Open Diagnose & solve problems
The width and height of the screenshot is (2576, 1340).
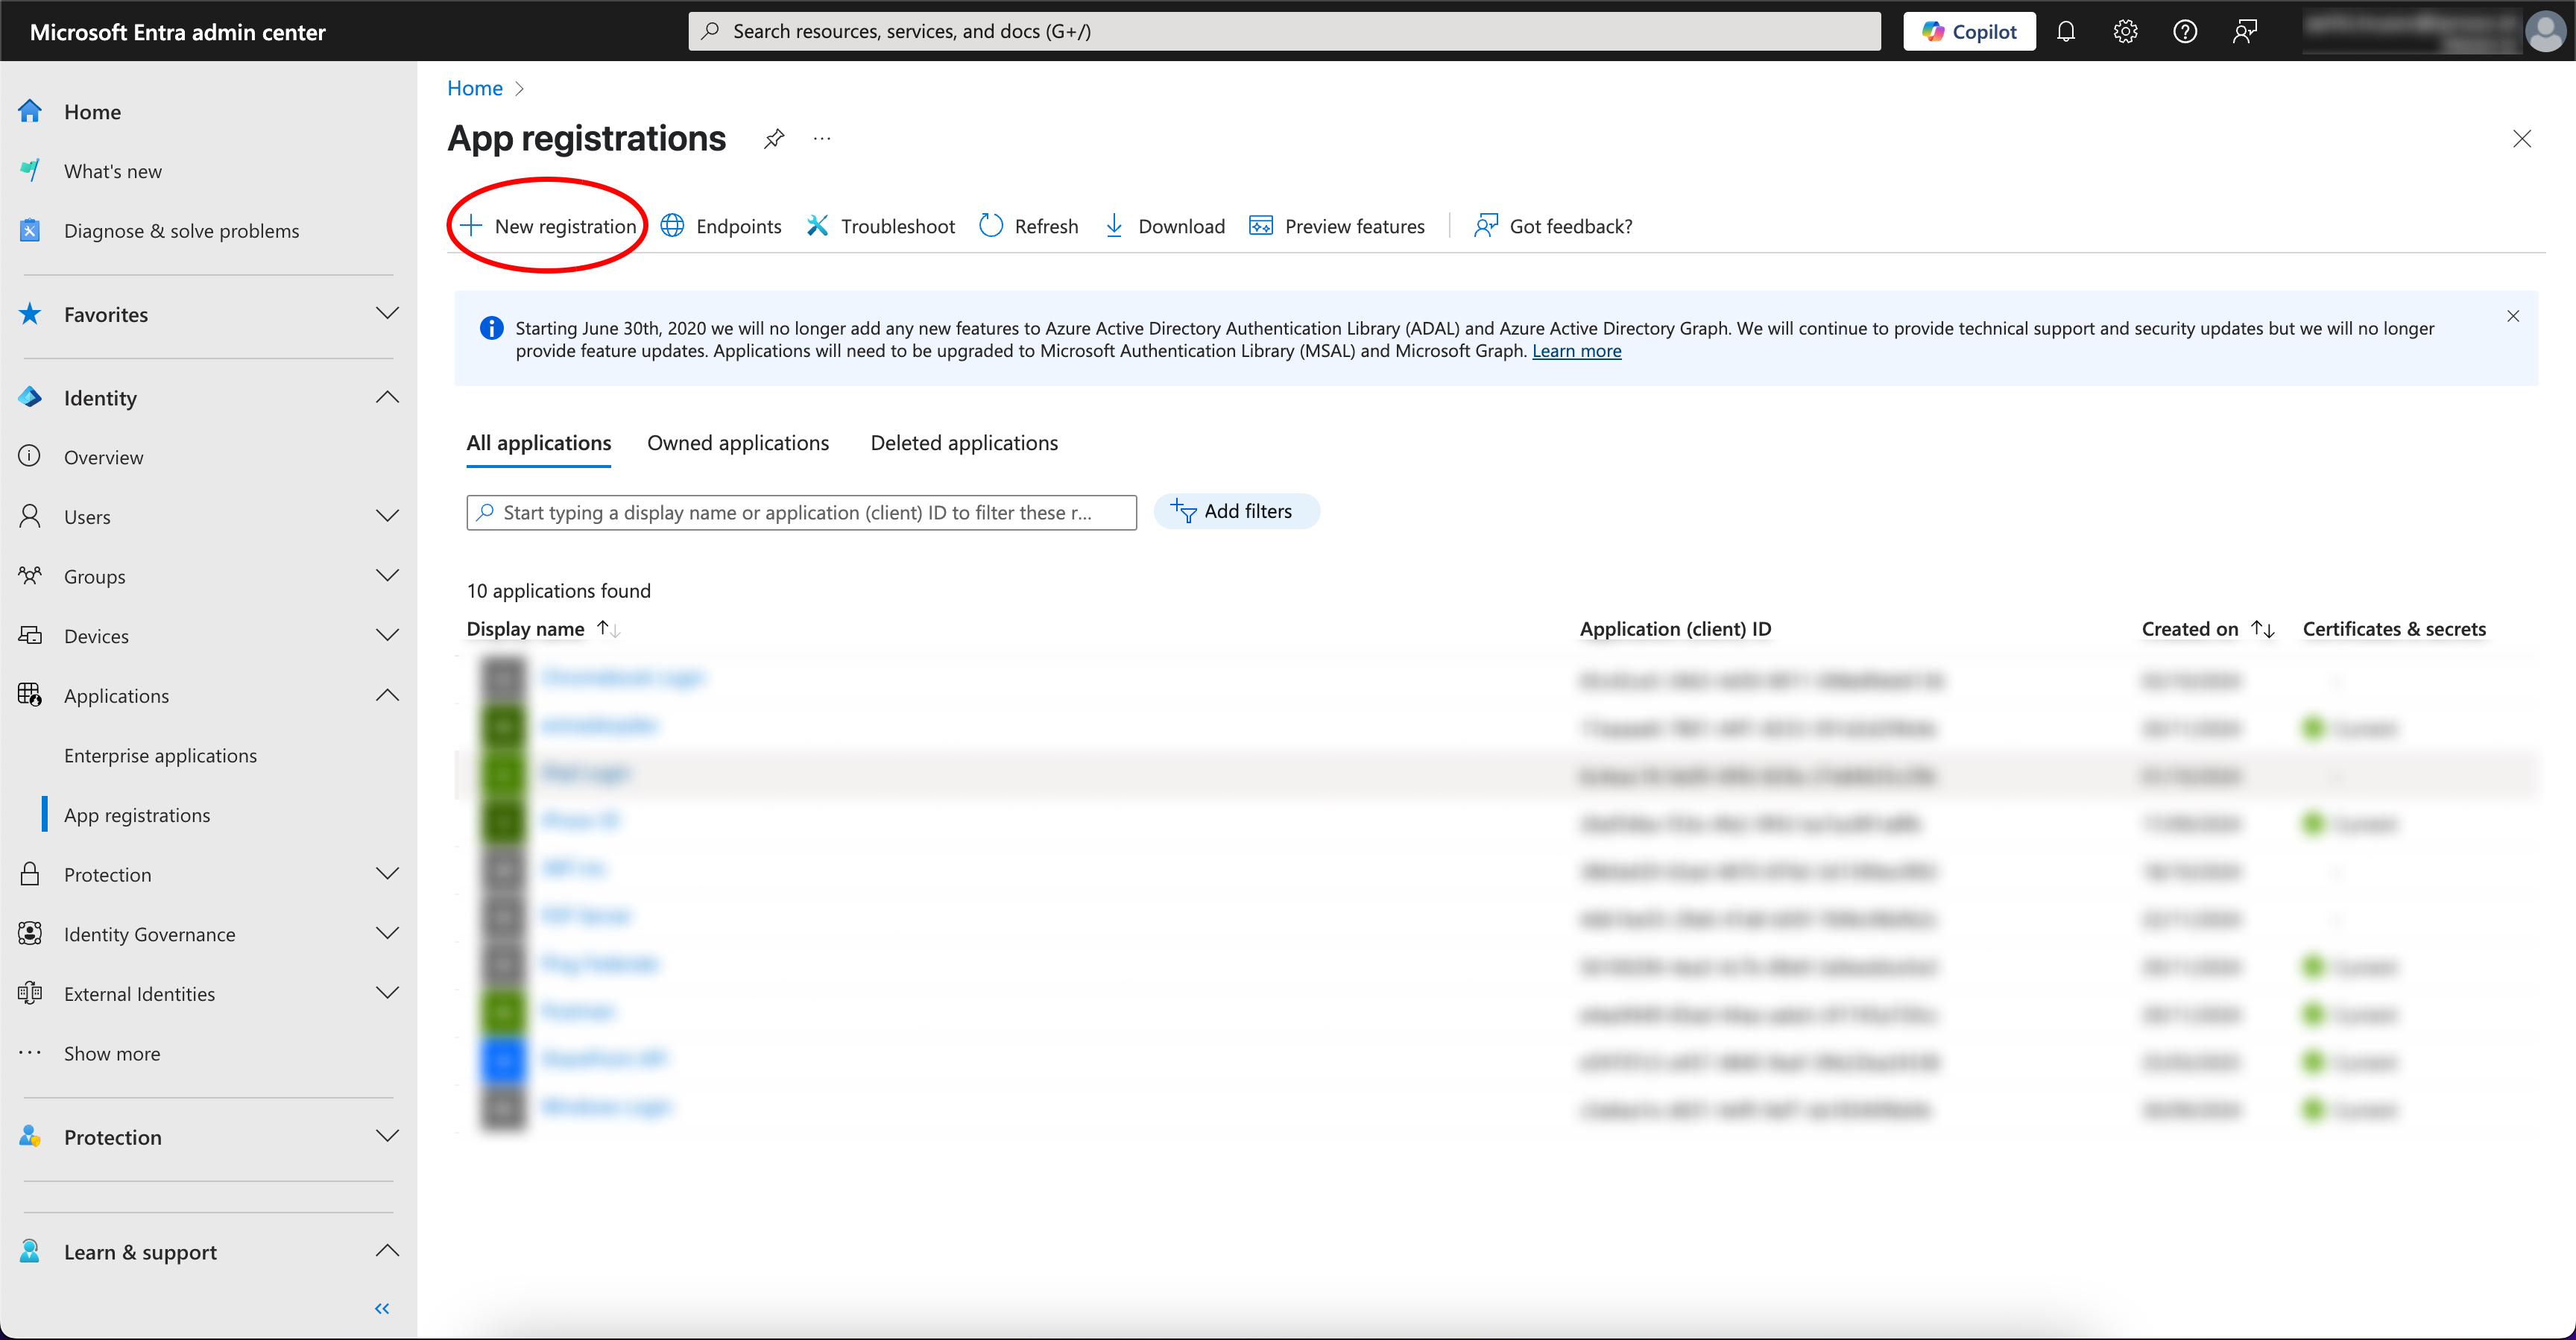[x=181, y=231]
